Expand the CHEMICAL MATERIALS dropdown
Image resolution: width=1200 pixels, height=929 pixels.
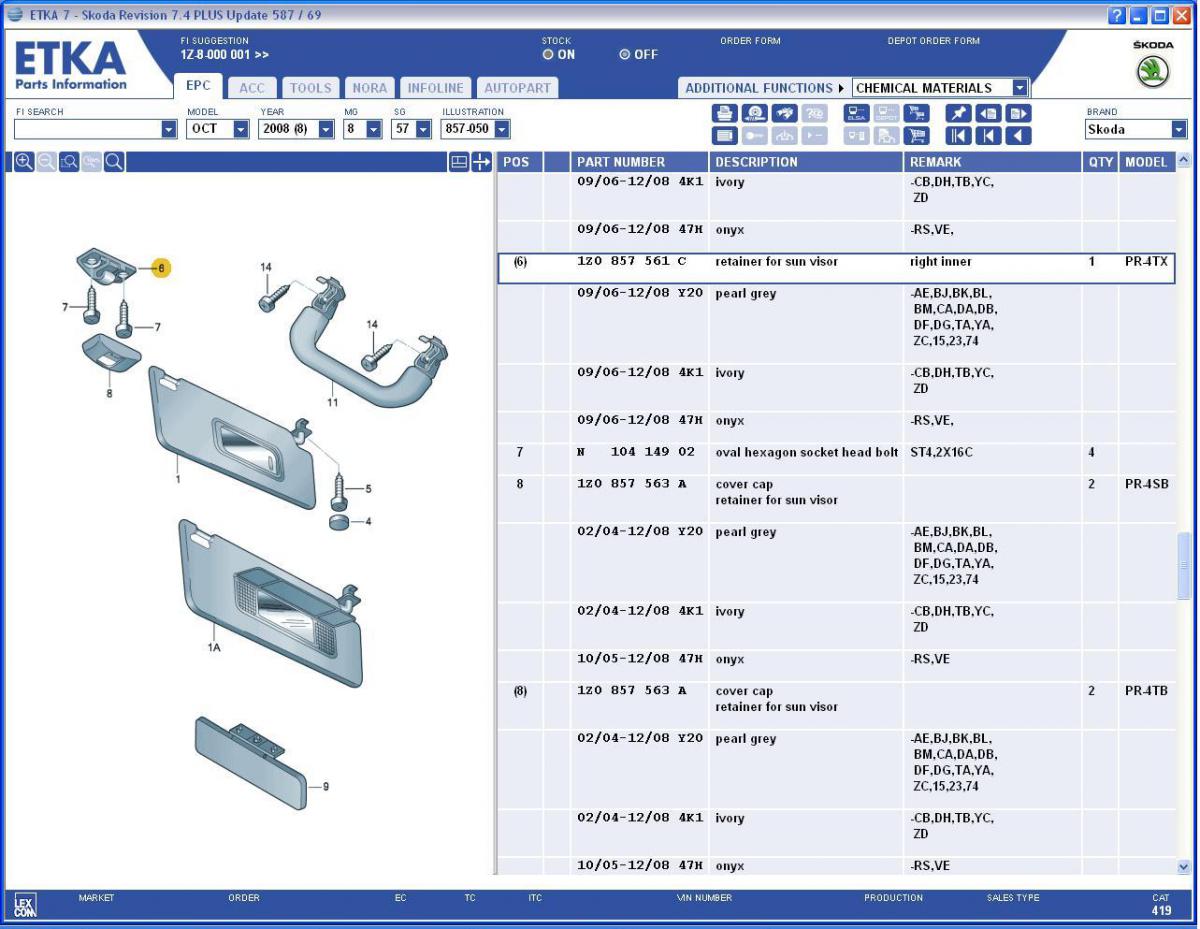pyautogui.click(x=1019, y=88)
